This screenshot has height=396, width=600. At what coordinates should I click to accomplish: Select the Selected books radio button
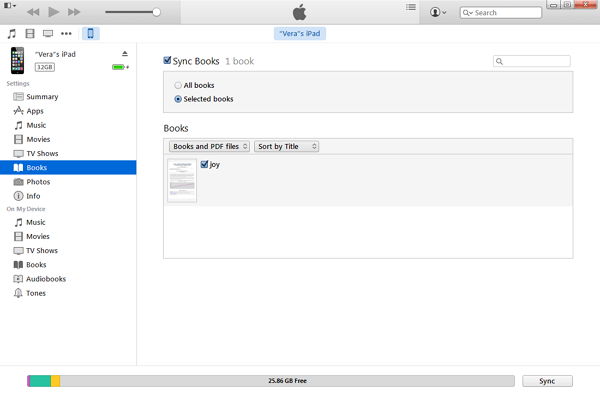(x=178, y=99)
